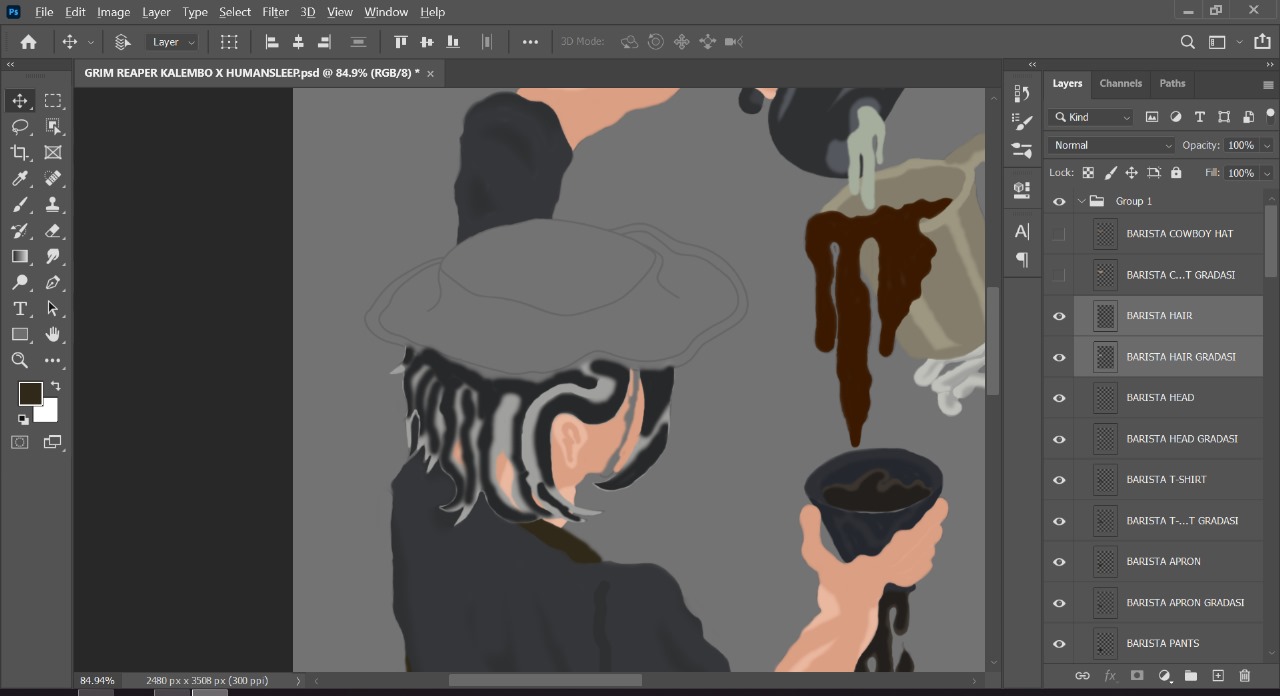Select the Clone Stamp tool
This screenshot has width=1280, height=696.
(x=53, y=205)
